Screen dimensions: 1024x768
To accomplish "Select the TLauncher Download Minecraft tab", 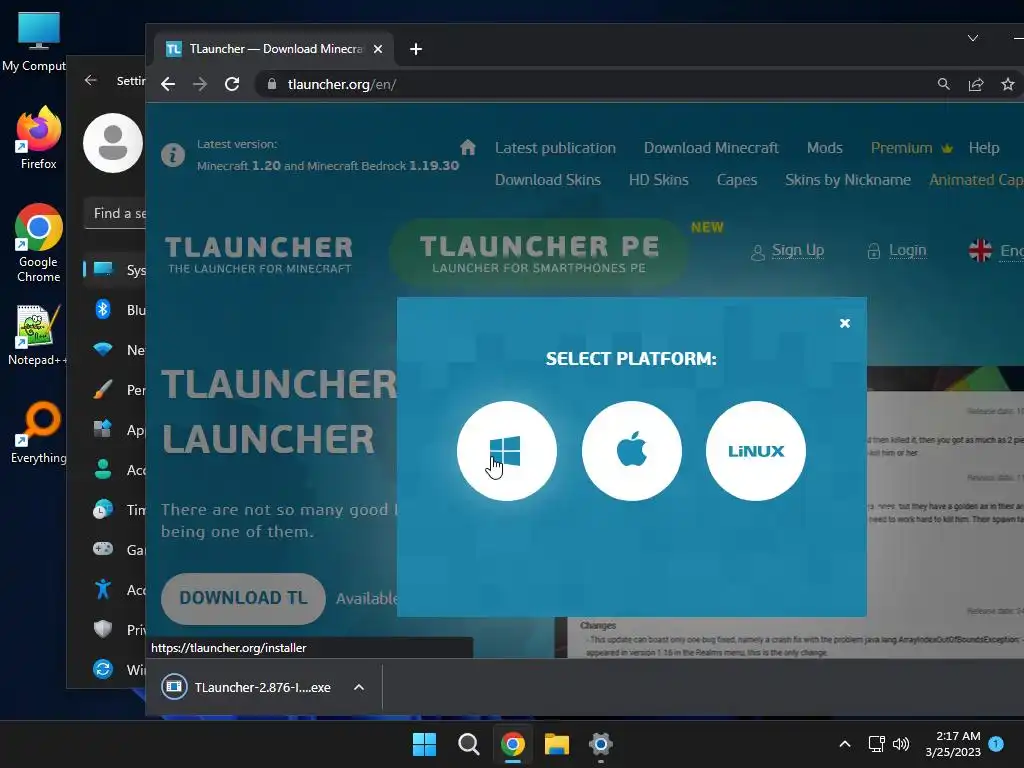I will coord(274,49).
